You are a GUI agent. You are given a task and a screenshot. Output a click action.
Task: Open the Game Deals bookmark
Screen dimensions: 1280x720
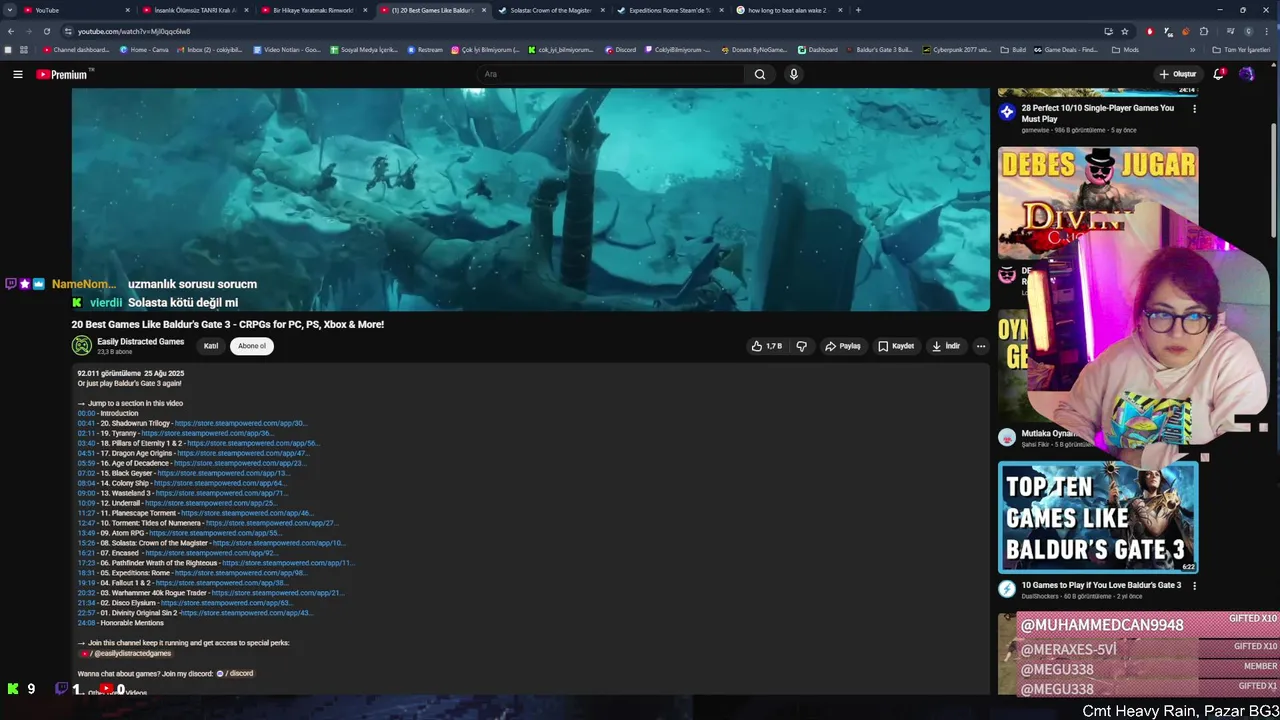[x=1066, y=50]
